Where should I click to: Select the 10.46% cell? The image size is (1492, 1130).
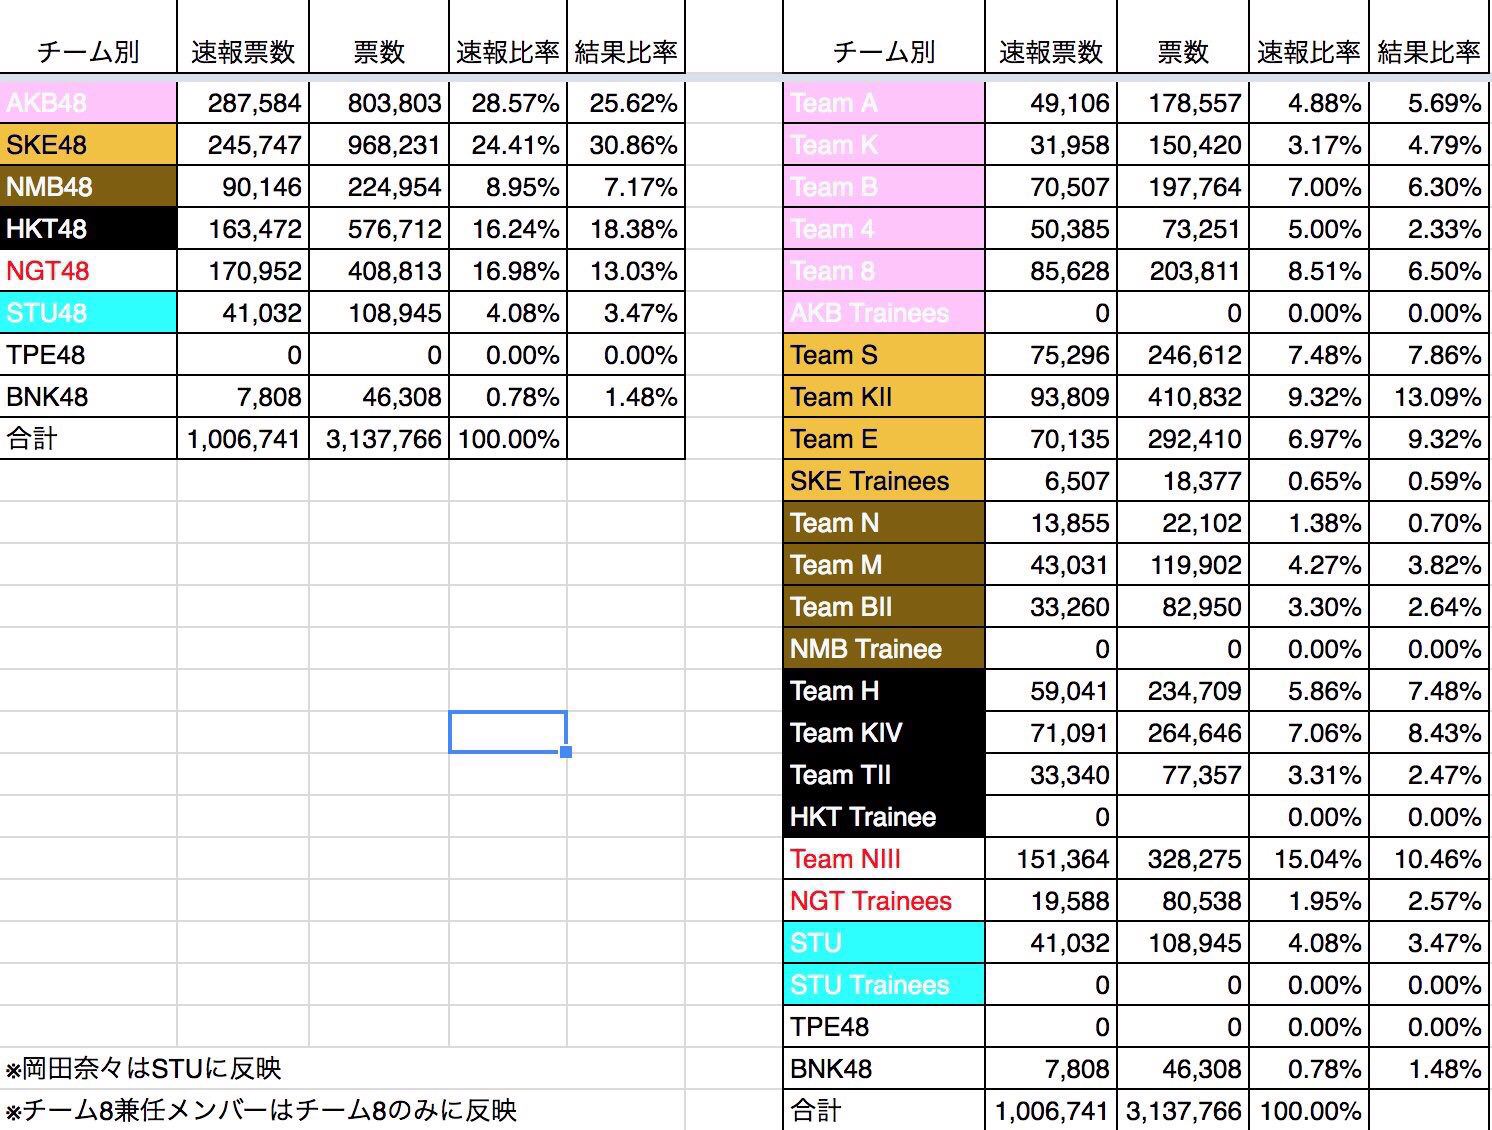pyautogui.click(x=1429, y=859)
